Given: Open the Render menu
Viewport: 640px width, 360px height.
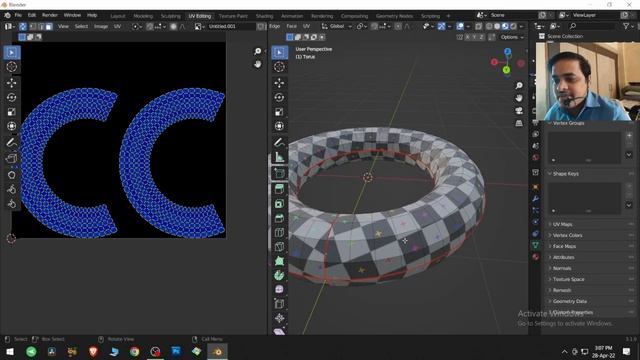Looking at the screenshot, I should tap(50, 16).
